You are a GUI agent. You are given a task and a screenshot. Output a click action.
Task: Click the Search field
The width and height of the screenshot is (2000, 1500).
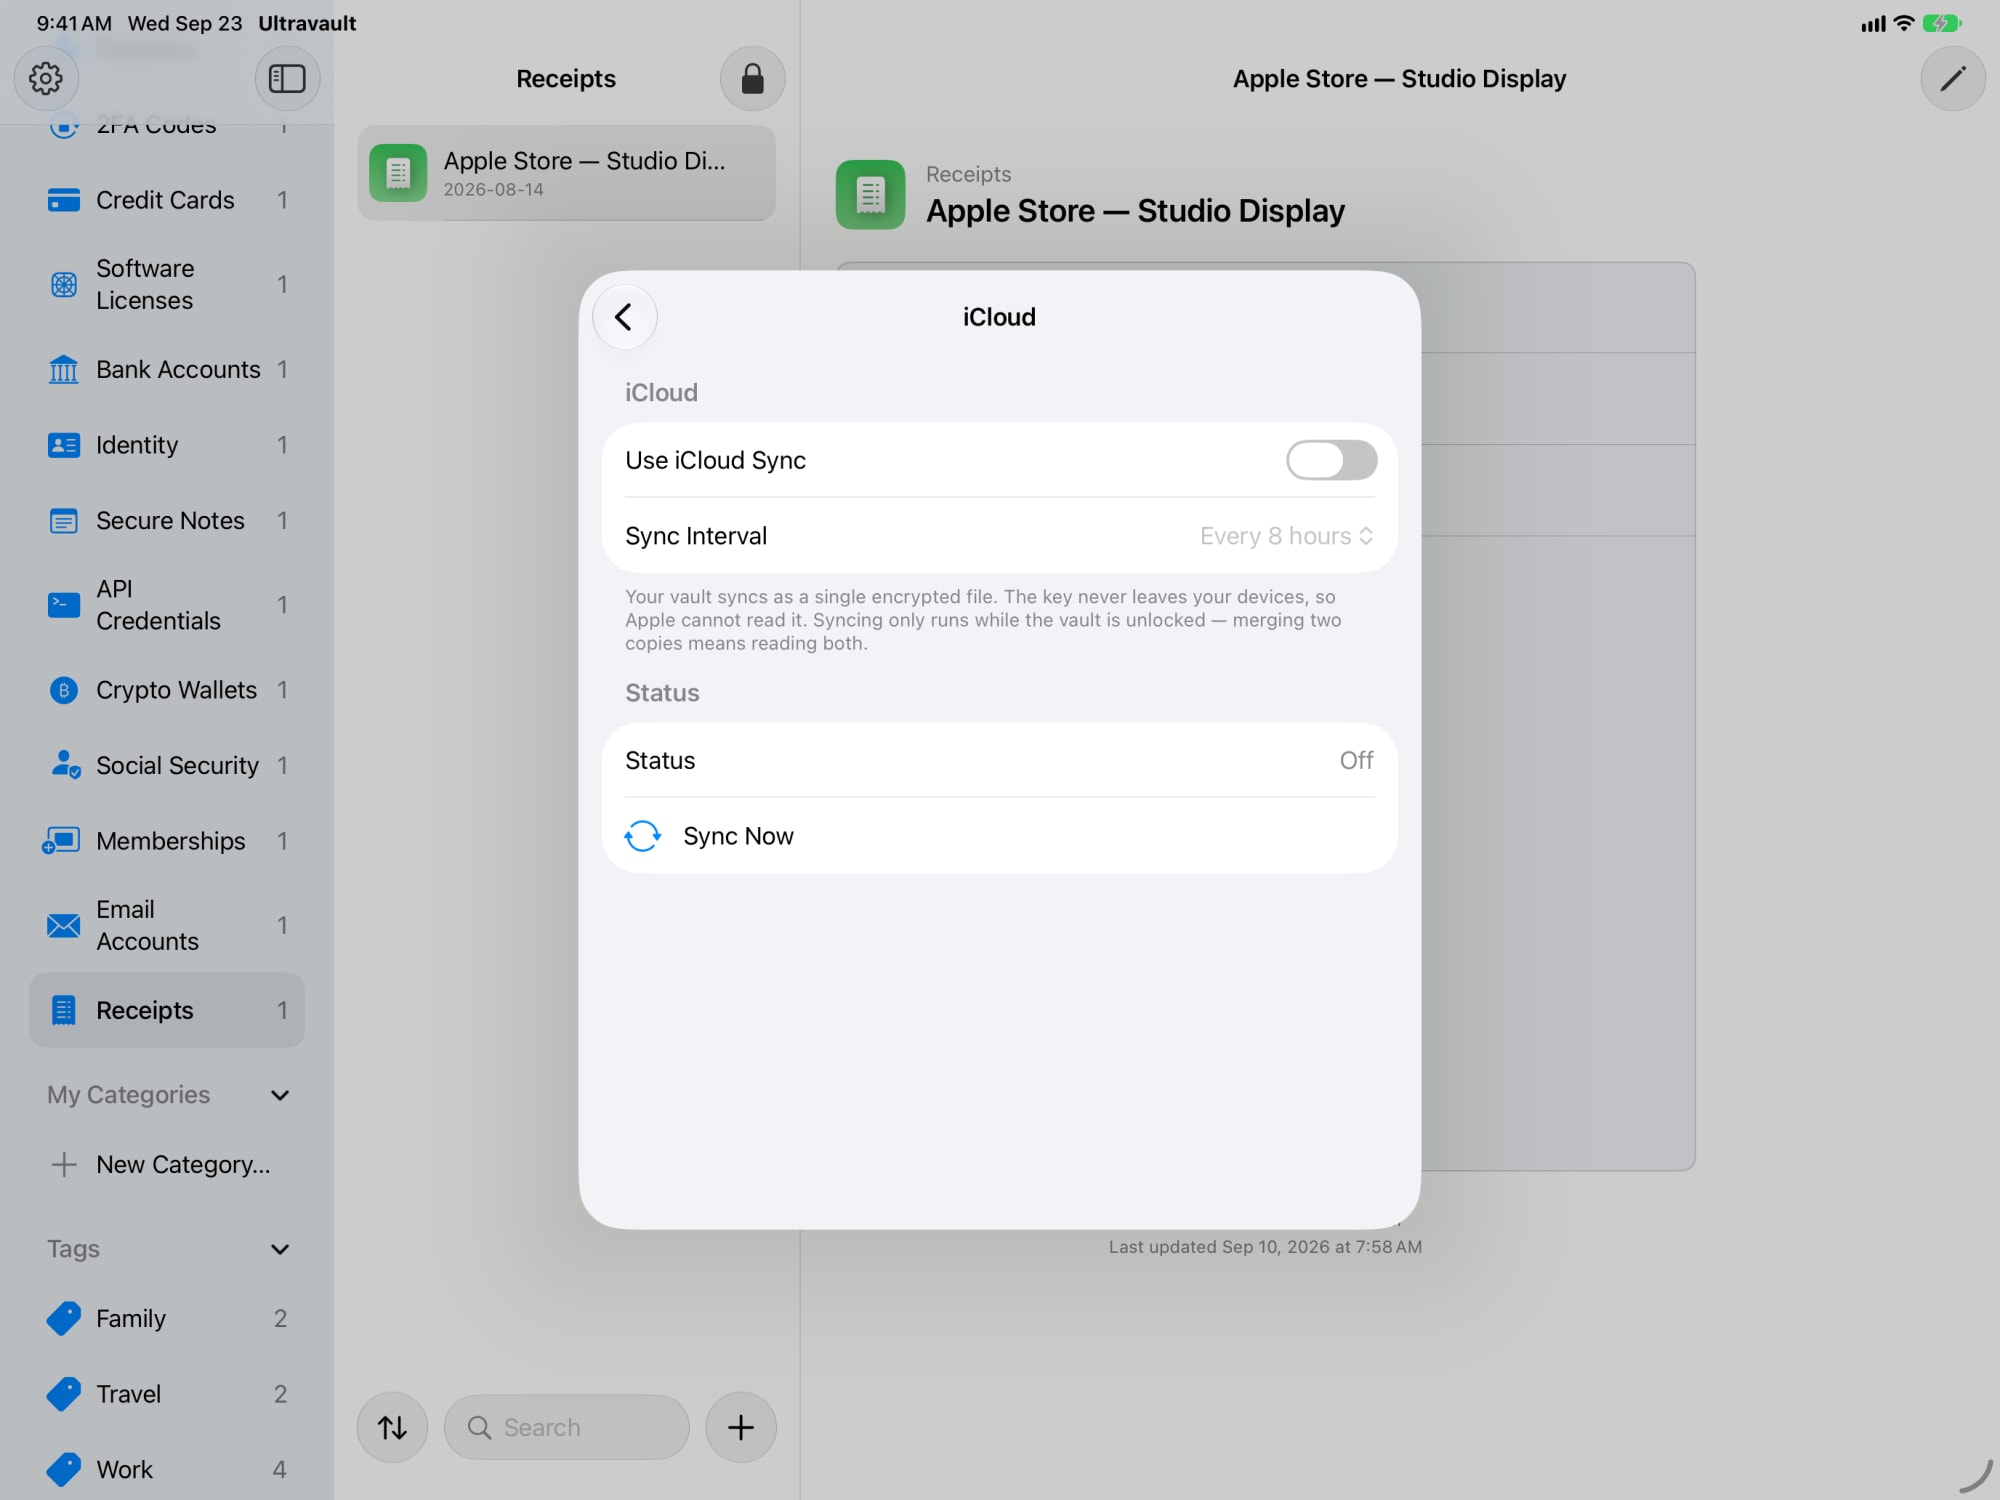567,1427
